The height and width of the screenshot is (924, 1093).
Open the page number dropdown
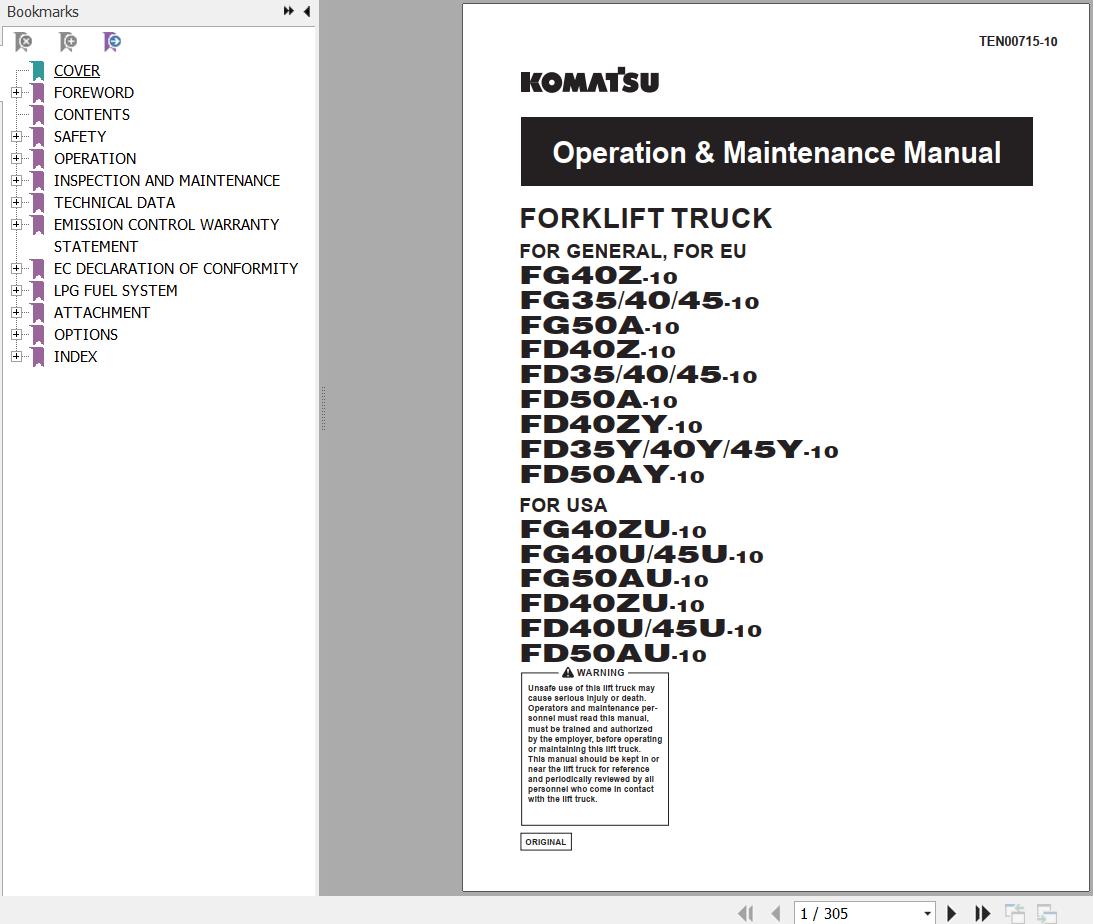coord(927,914)
